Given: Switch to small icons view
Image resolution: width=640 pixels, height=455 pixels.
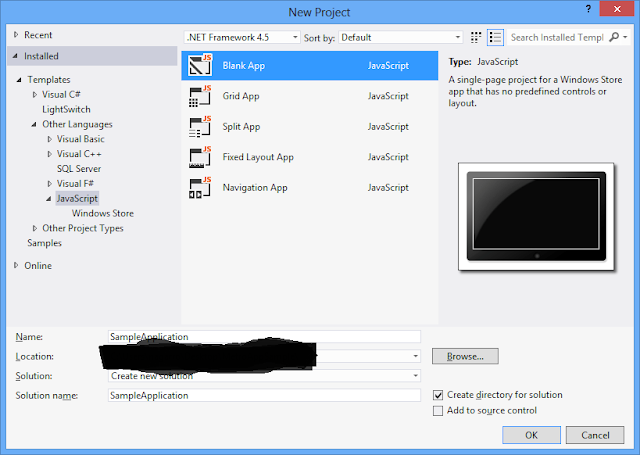Looking at the screenshot, I should pyautogui.click(x=476, y=38).
